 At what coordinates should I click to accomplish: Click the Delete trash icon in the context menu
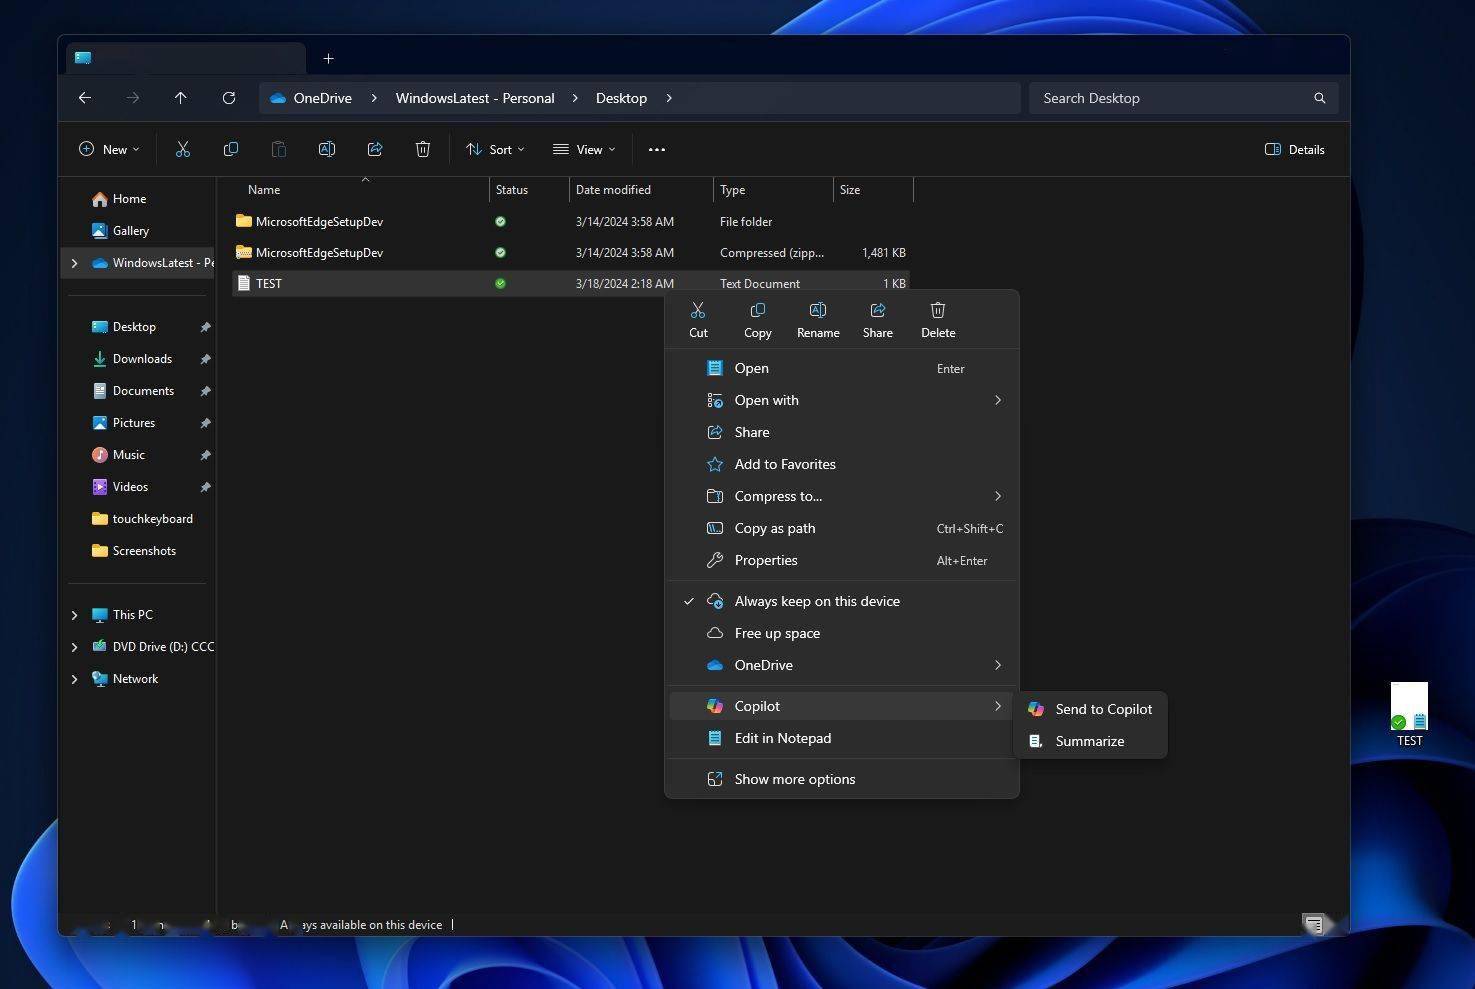pos(938,311)
